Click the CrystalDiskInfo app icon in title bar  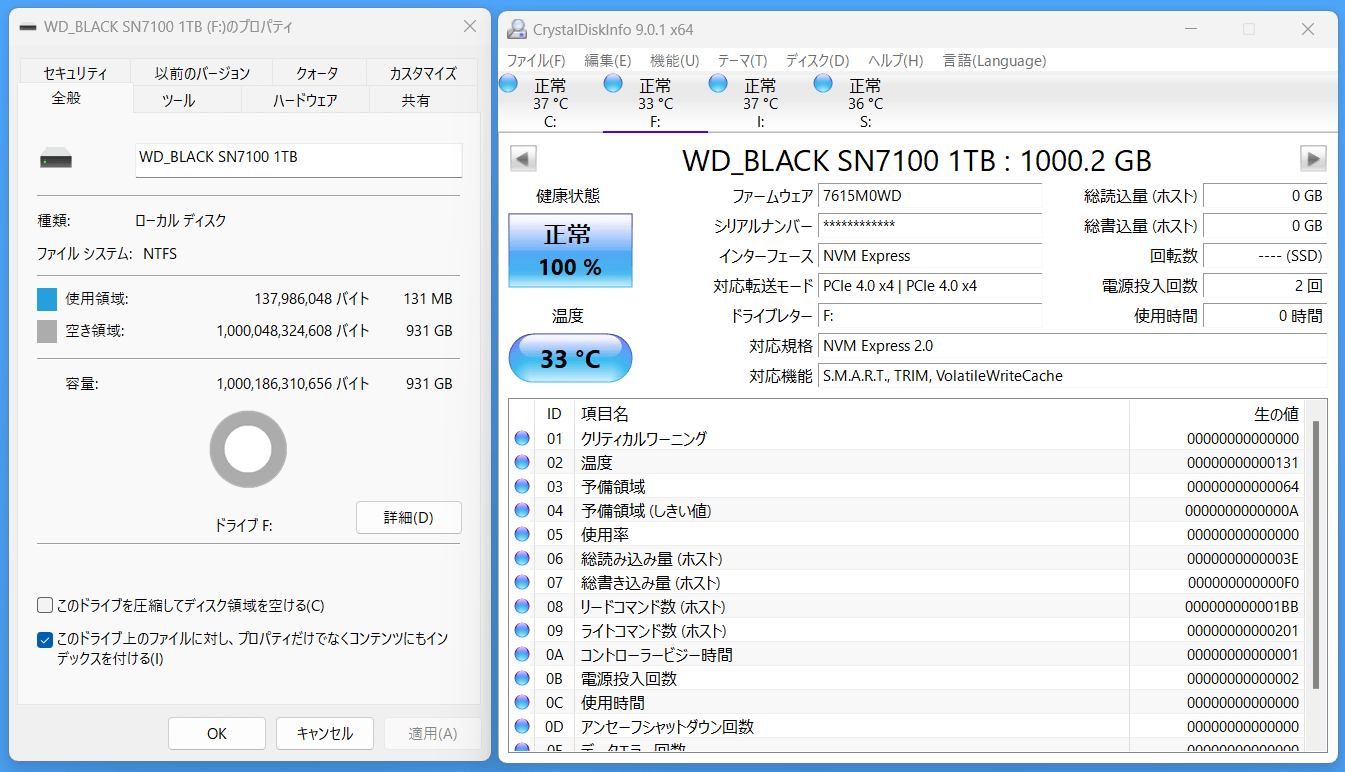pos(516,29)
